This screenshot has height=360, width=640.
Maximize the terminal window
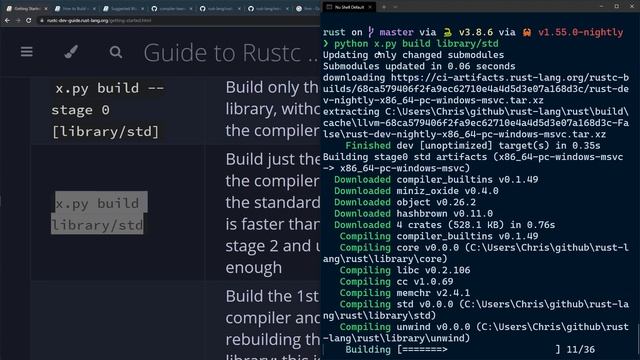pos(617,7)
